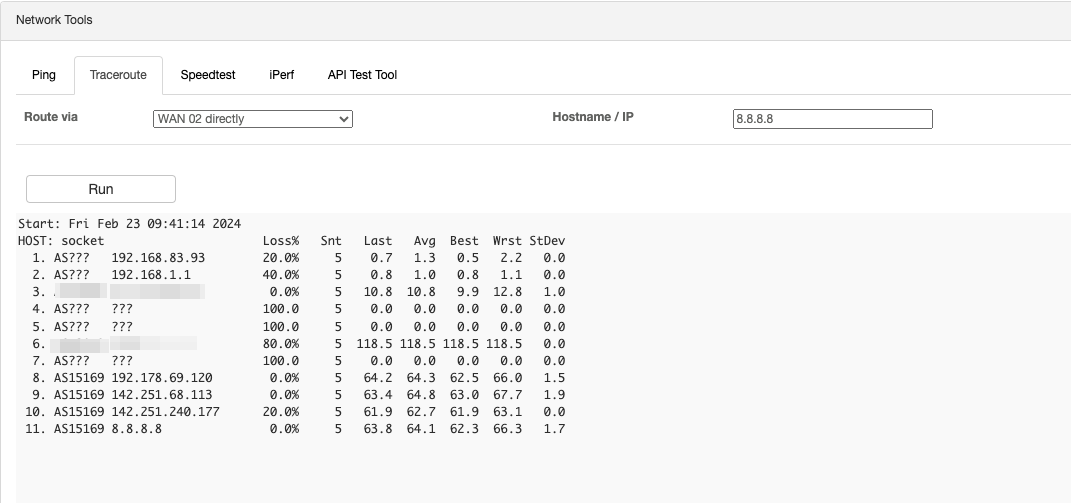This screenshot has width=1071, height=503.
Task: Click the HOST: socket label
Action: click(61, 241)
